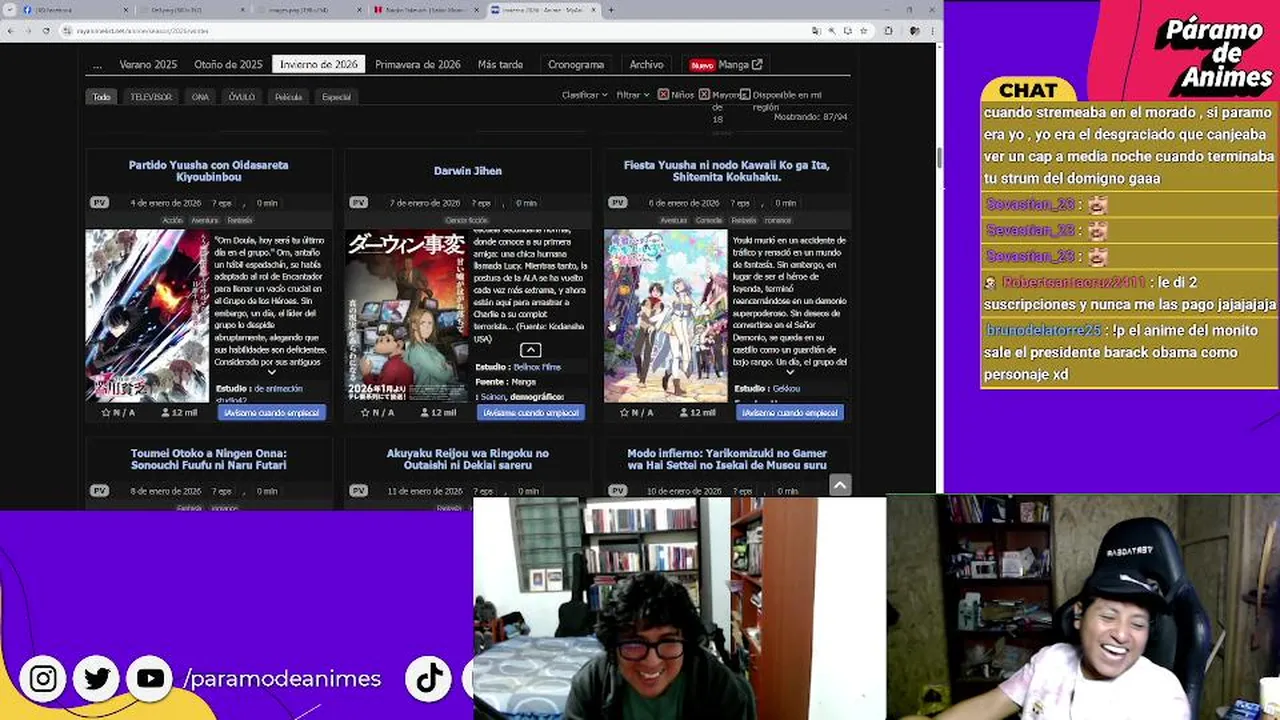The height and width of the screenshot is (720, 1280).
Task: Open the Verano 2025 season tab
Action: (148, 64)
